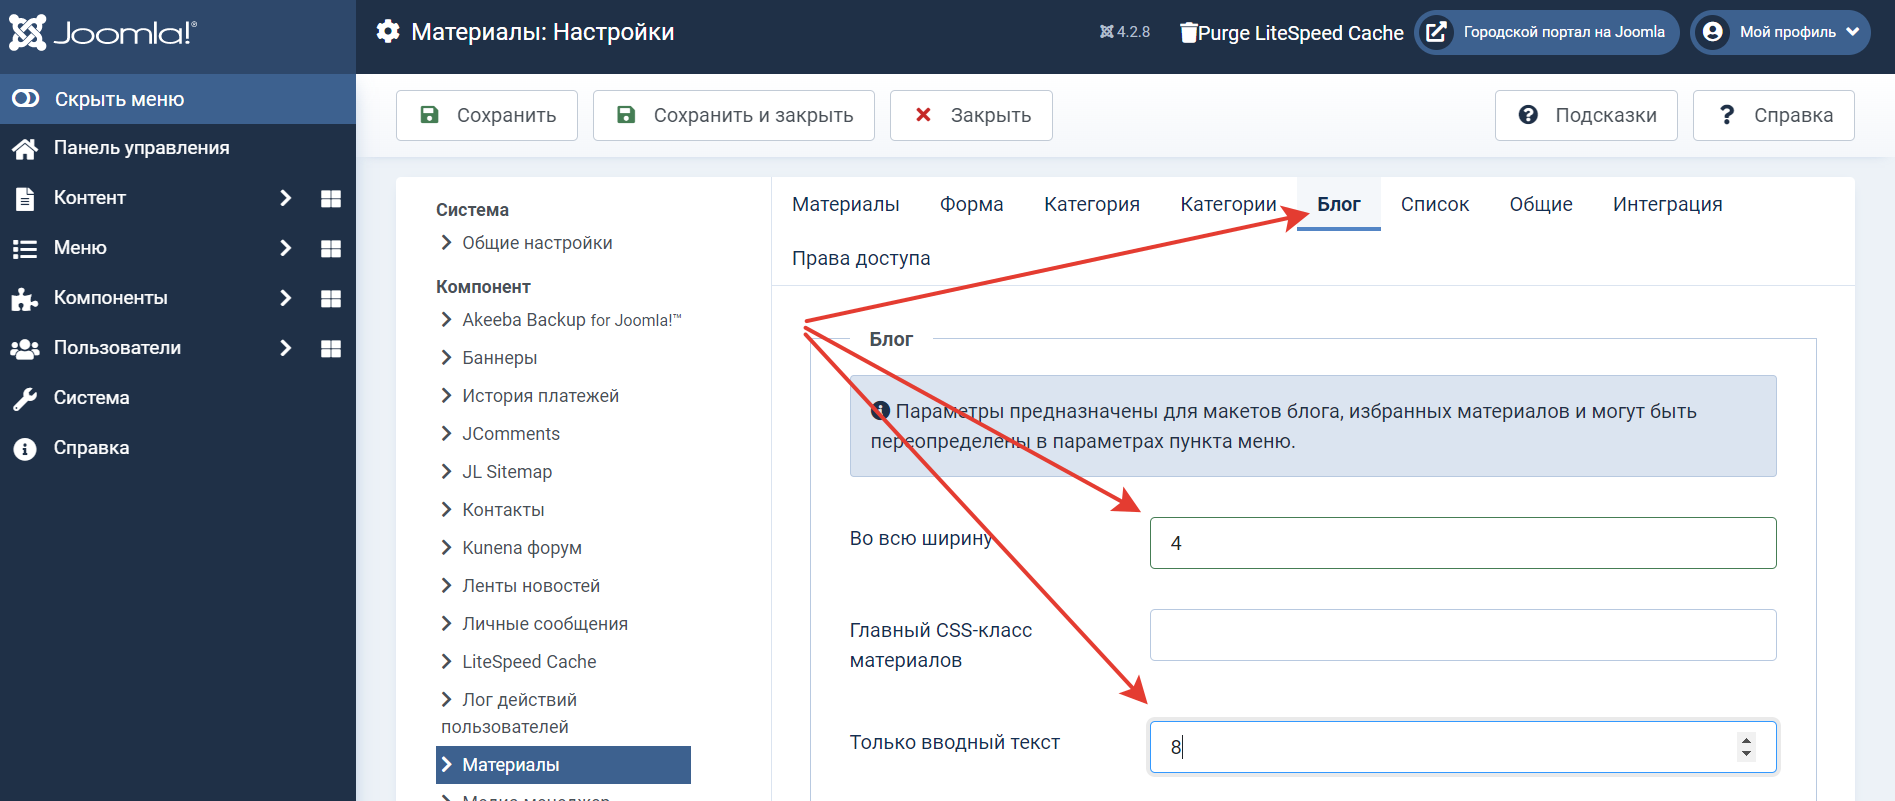Switch to the Список tab
Image resolution: width=1895 pixels, height=801 pixels.
[1434, 204]
